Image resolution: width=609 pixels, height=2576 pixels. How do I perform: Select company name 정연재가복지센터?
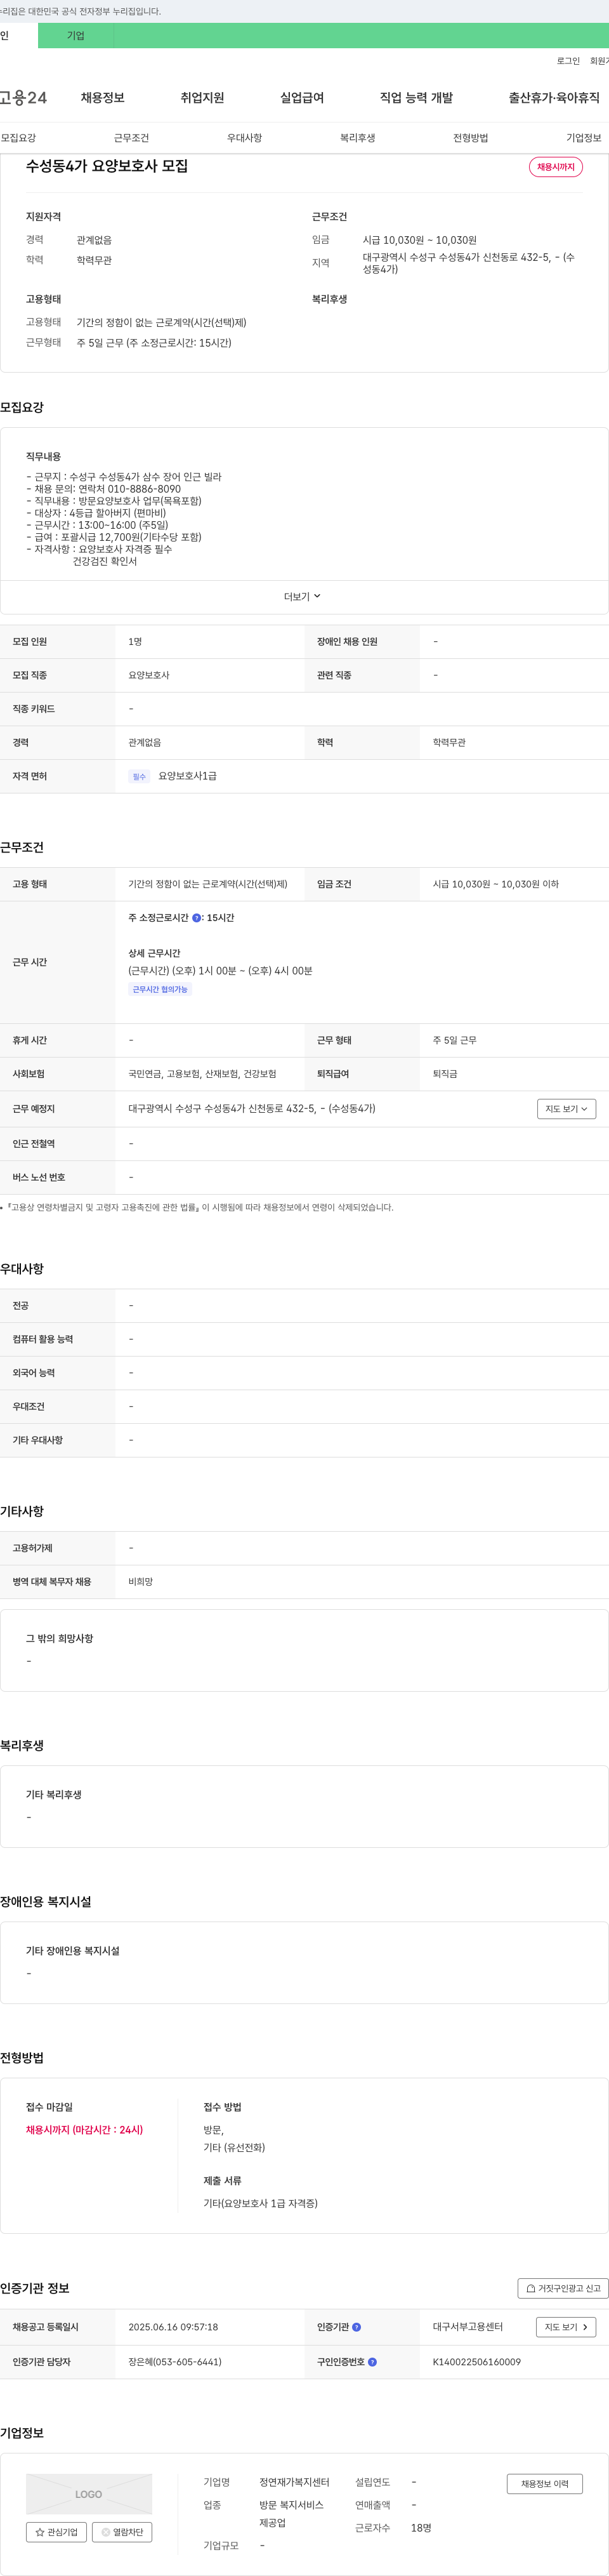point(294,2482)
